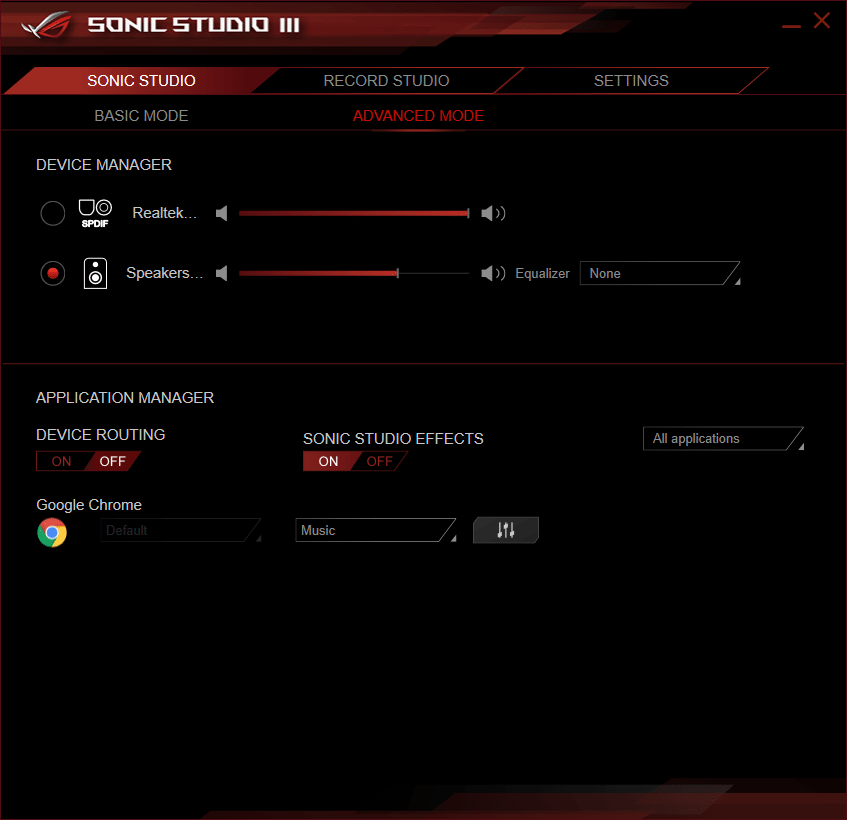Switch to the RECORD STUDIO tab
Image resolution: width=847 pixels, height=820 pixels.
[386, 80]
